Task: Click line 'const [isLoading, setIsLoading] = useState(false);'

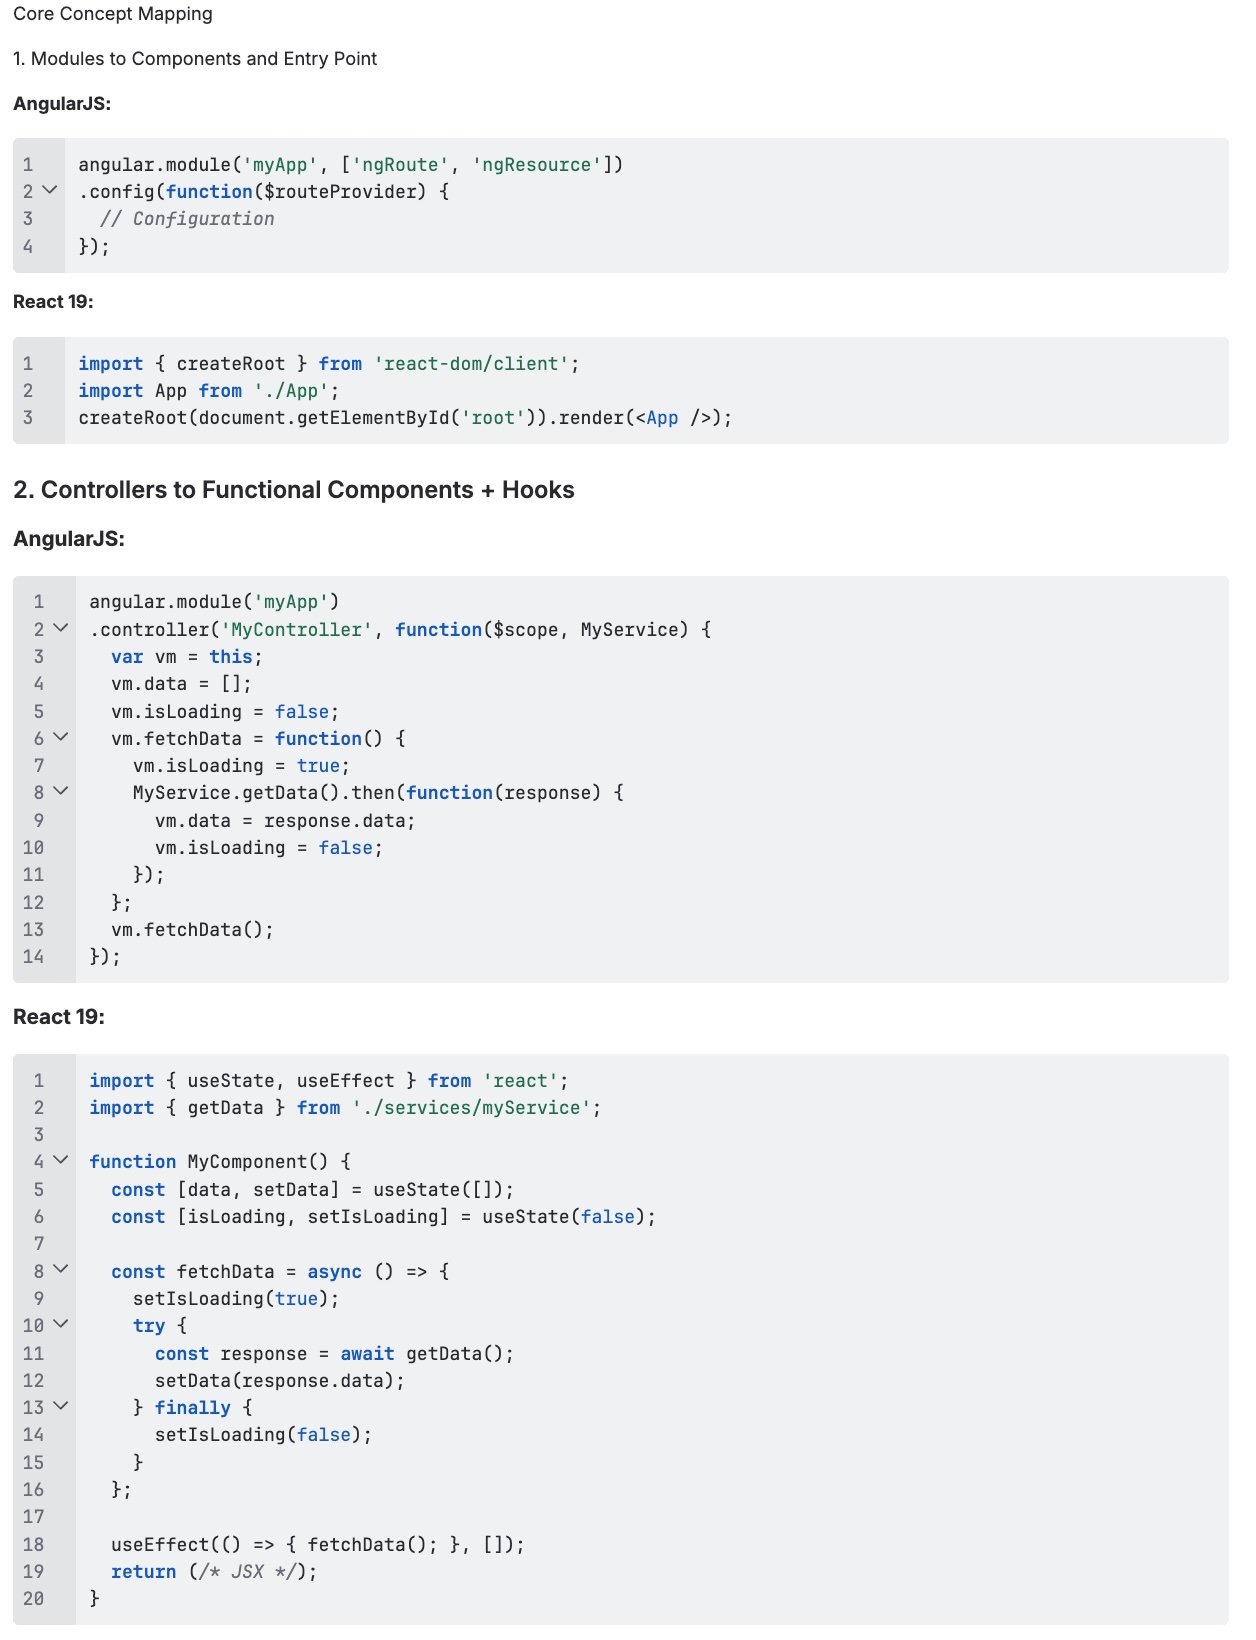Action: [383, 1217]
